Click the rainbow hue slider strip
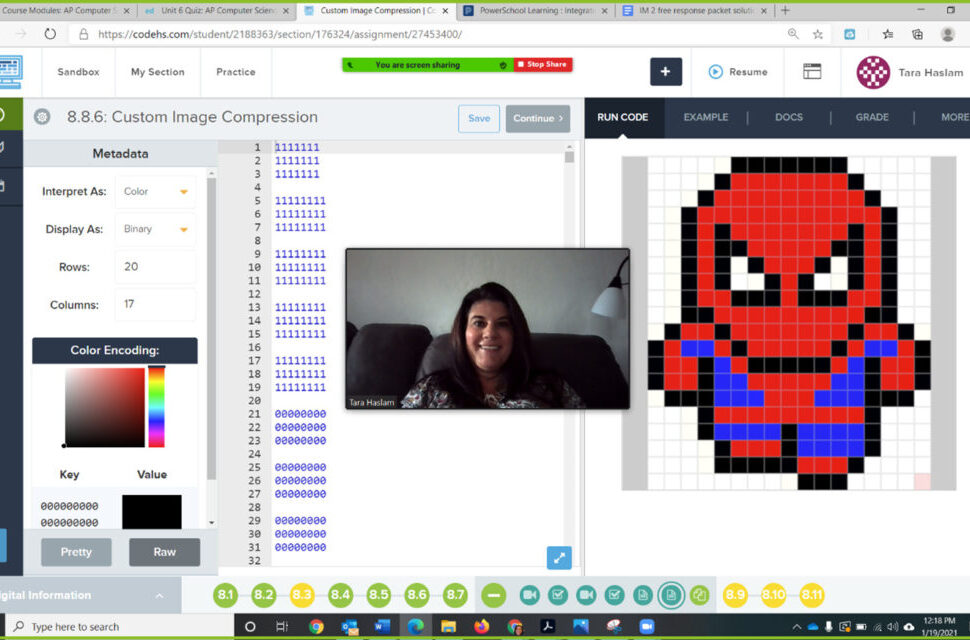Screen dimensions: 970x640 point(156,406)
